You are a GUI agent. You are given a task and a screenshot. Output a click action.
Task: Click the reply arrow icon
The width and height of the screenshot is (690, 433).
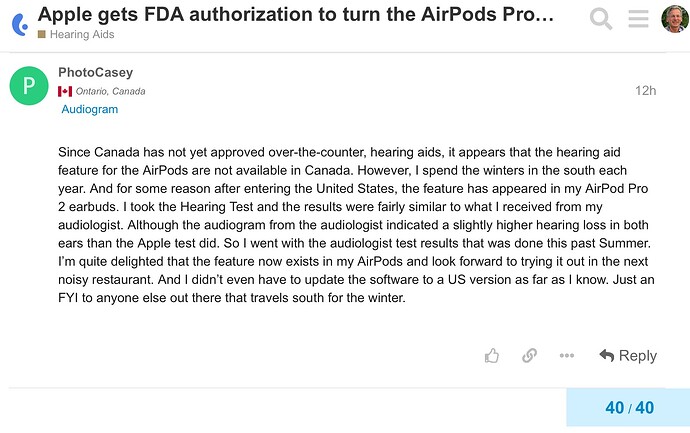pos(607,355)
